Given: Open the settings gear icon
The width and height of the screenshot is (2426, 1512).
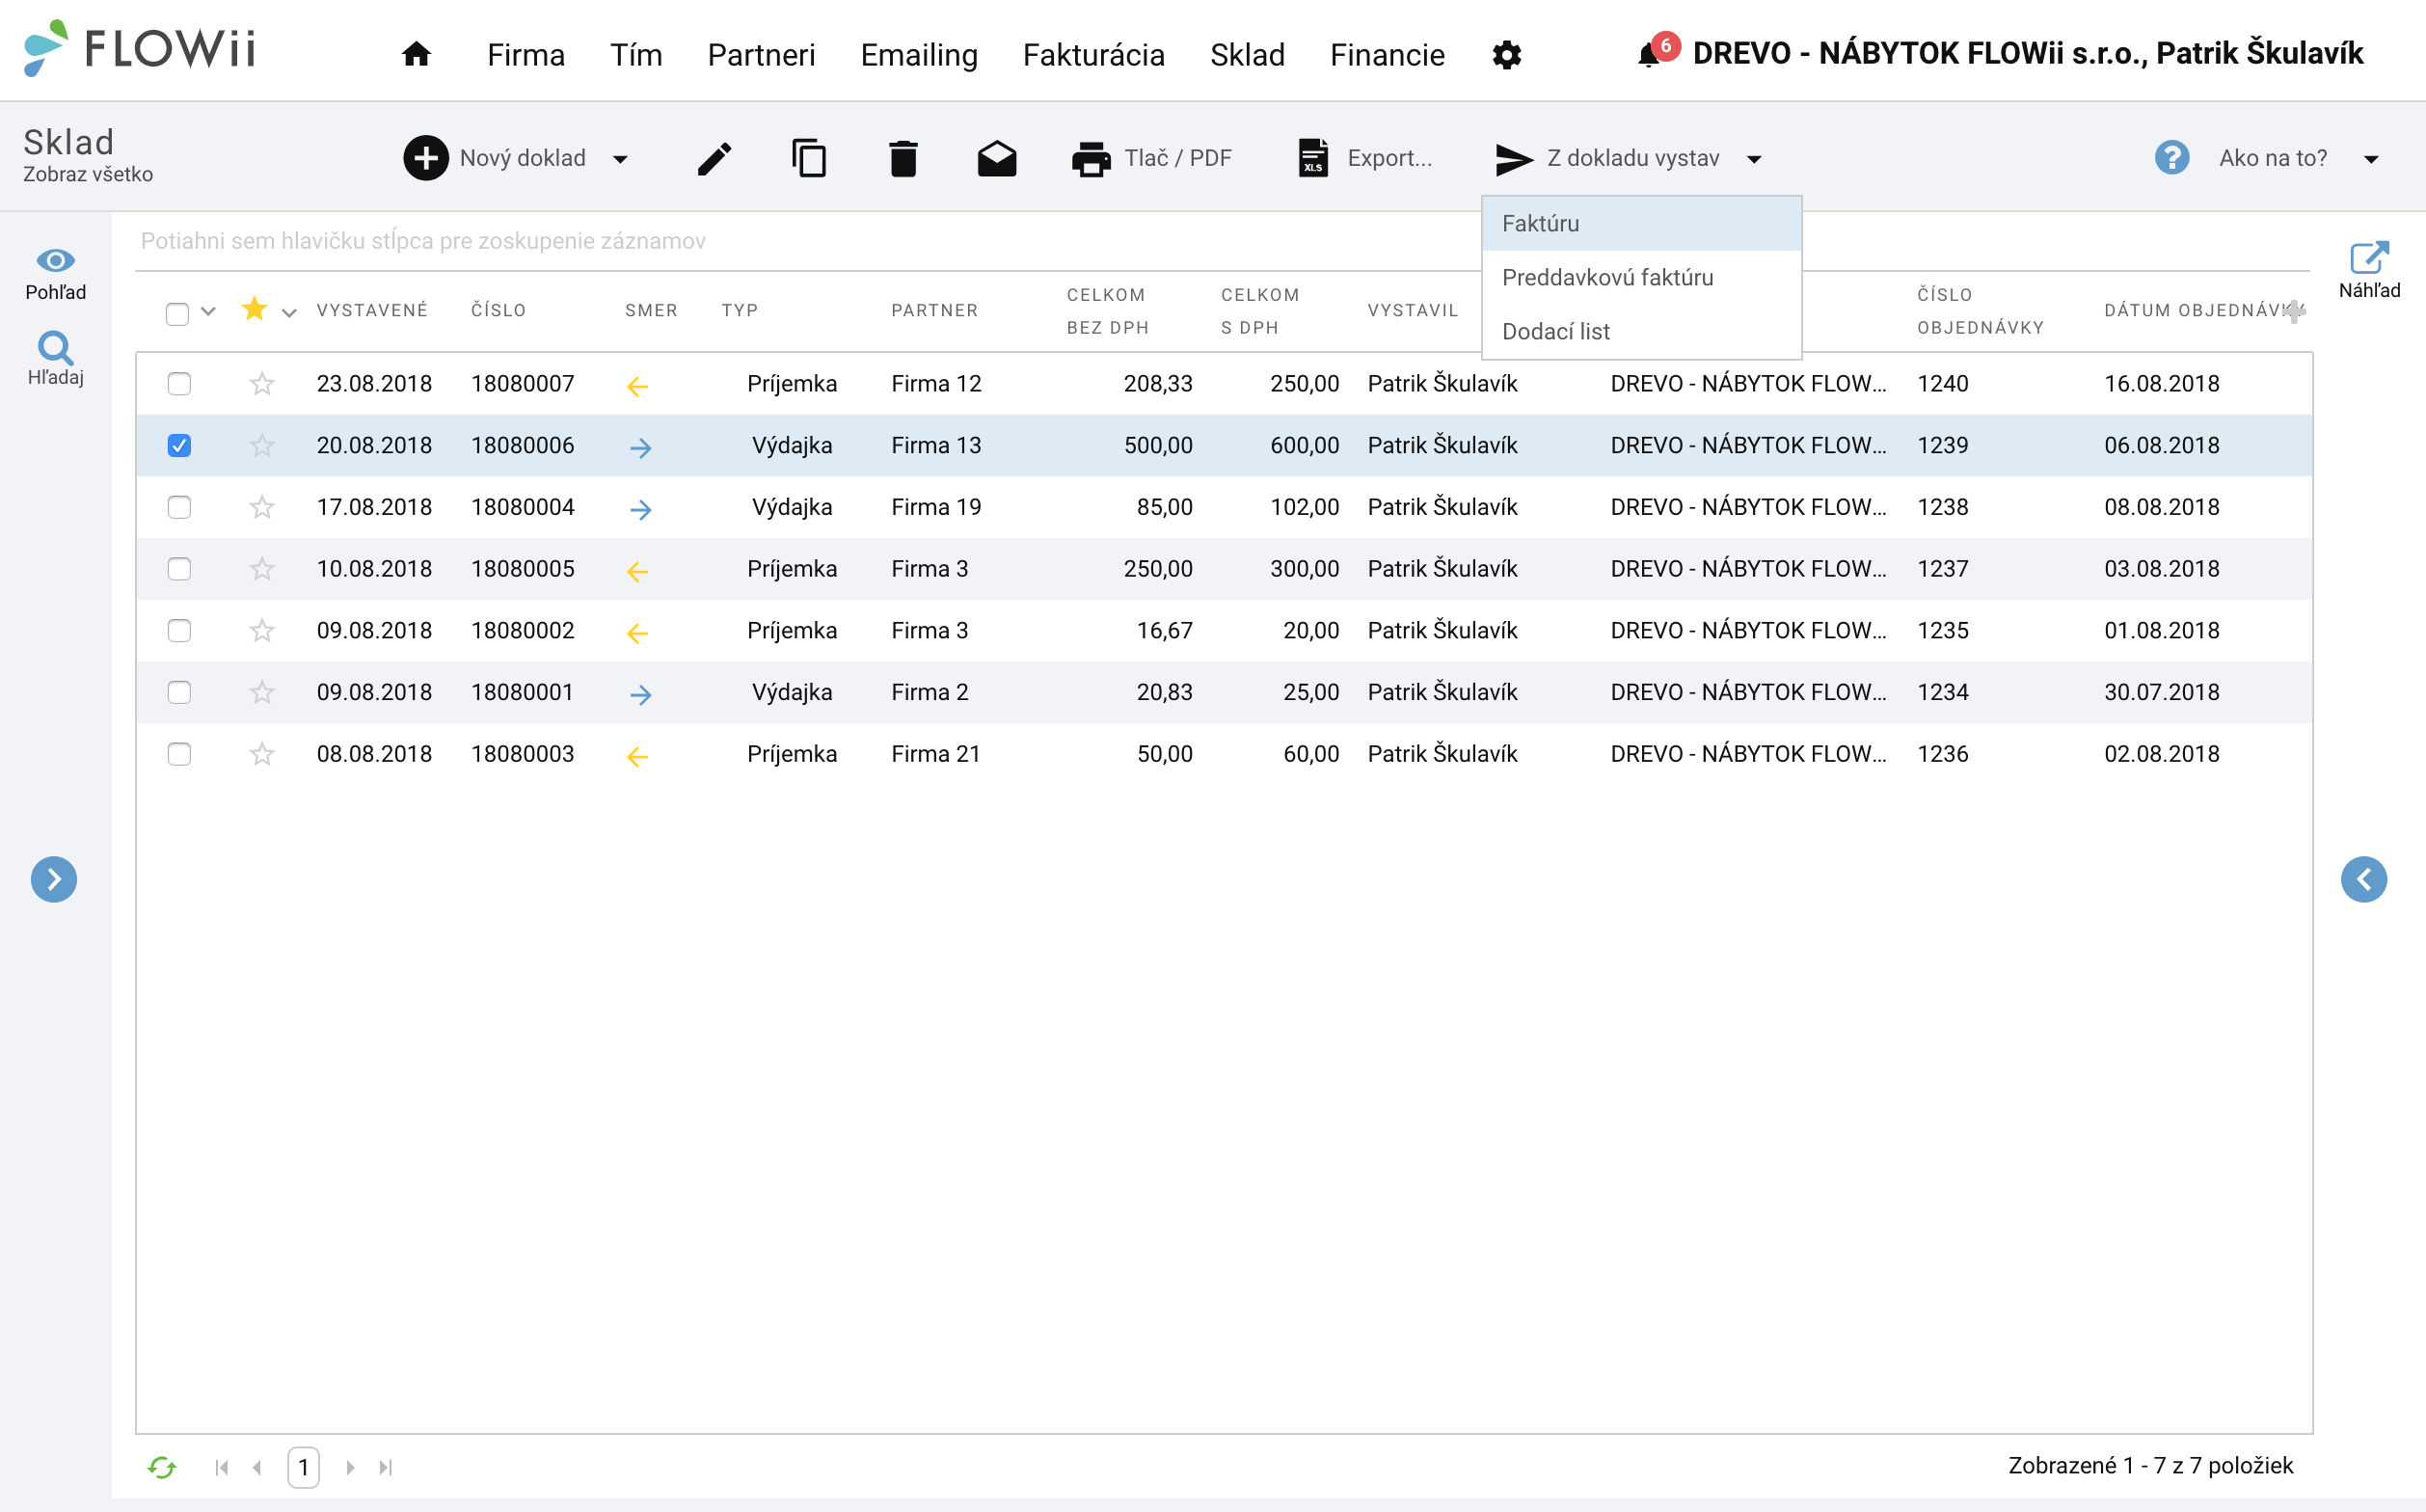Looking at the screenshot, I should 1506,55.
